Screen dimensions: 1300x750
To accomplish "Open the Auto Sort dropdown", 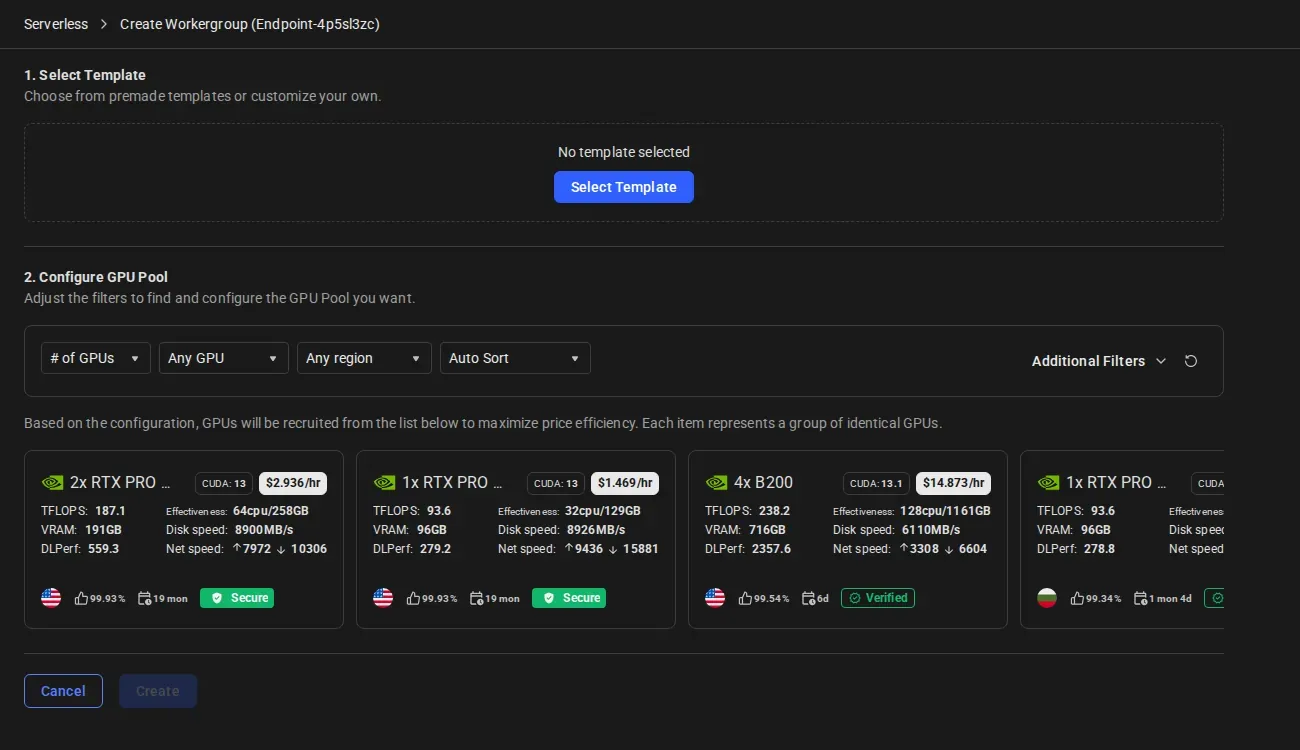I will (x=515, y=358).
